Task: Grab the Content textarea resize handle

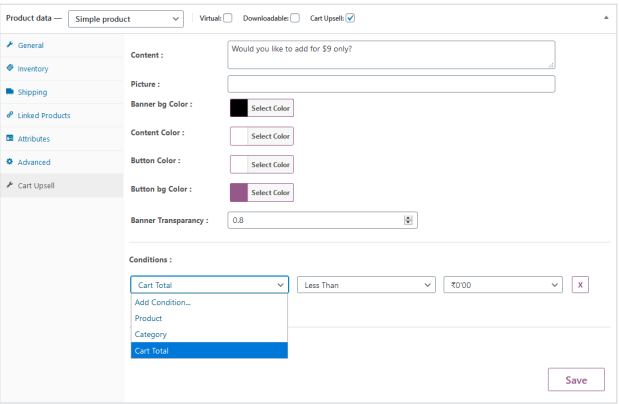Action: (x=551, y=65)
